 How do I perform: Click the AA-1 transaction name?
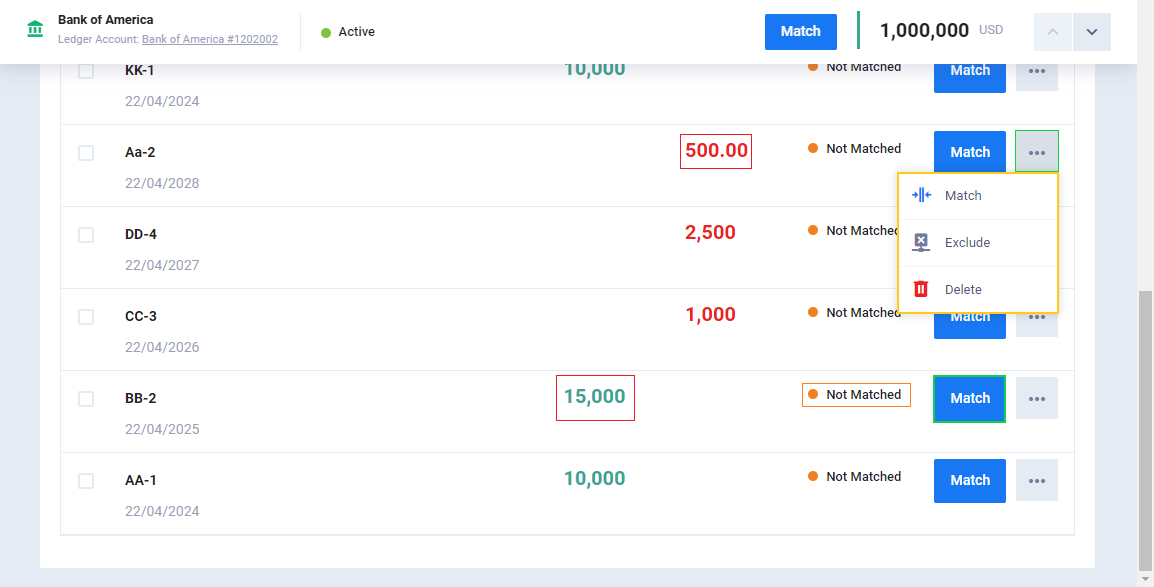pos(141,481)
